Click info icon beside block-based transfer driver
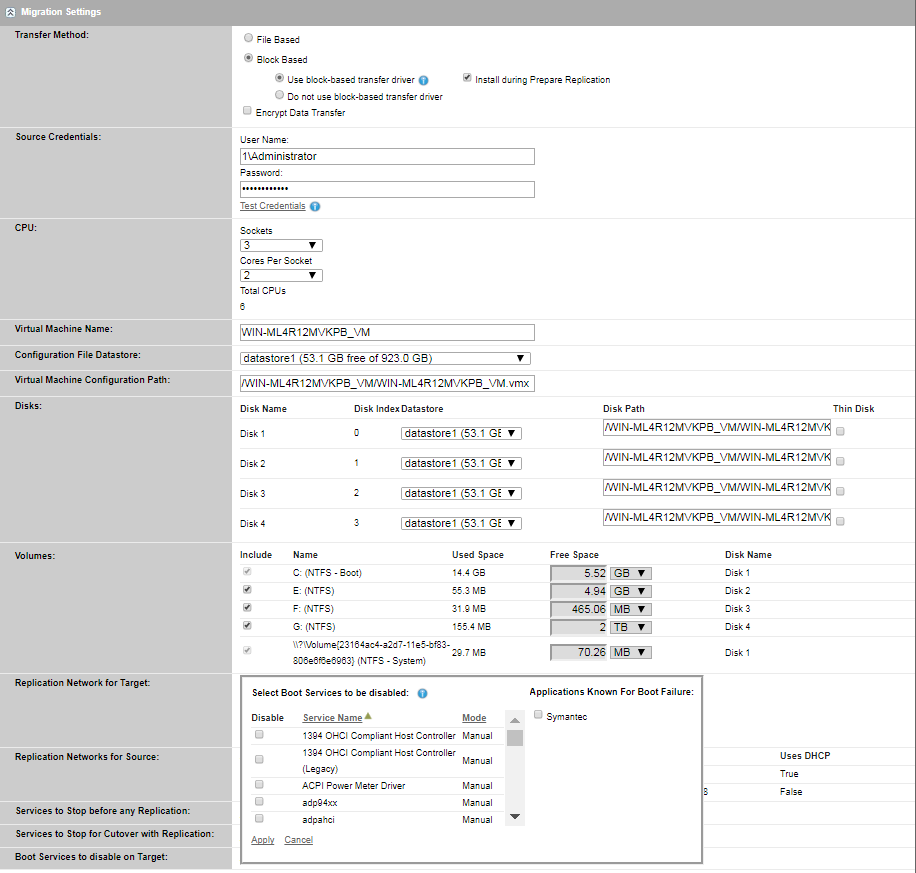The width and height of the screenshot is (916, 873). (423, 80)
